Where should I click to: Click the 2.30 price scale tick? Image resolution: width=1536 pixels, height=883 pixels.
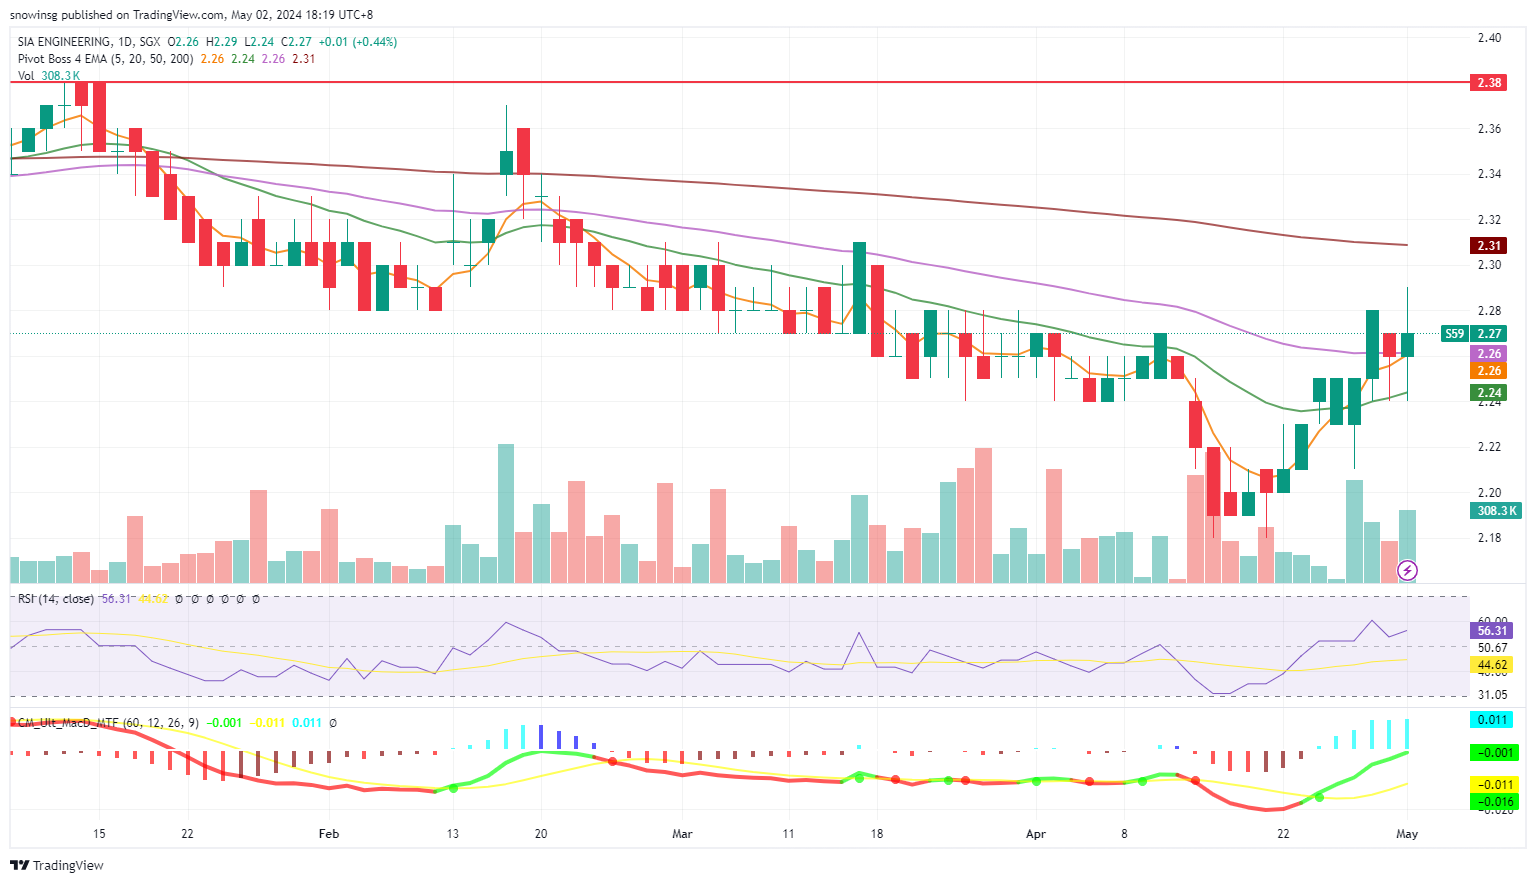pyautogui.click(x=1489, y=265)
